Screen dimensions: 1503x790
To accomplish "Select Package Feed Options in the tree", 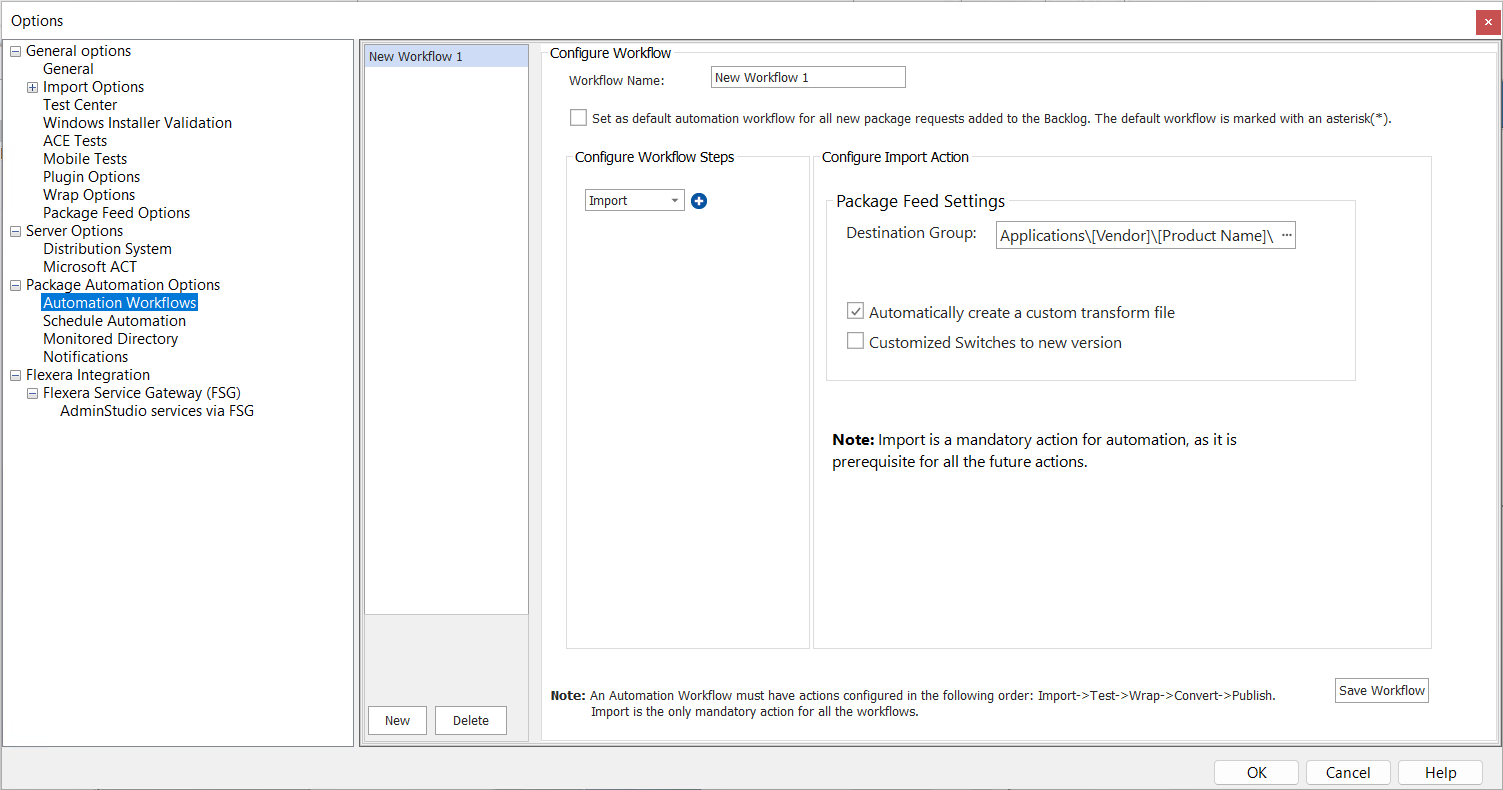I will (x=116, y=213).
